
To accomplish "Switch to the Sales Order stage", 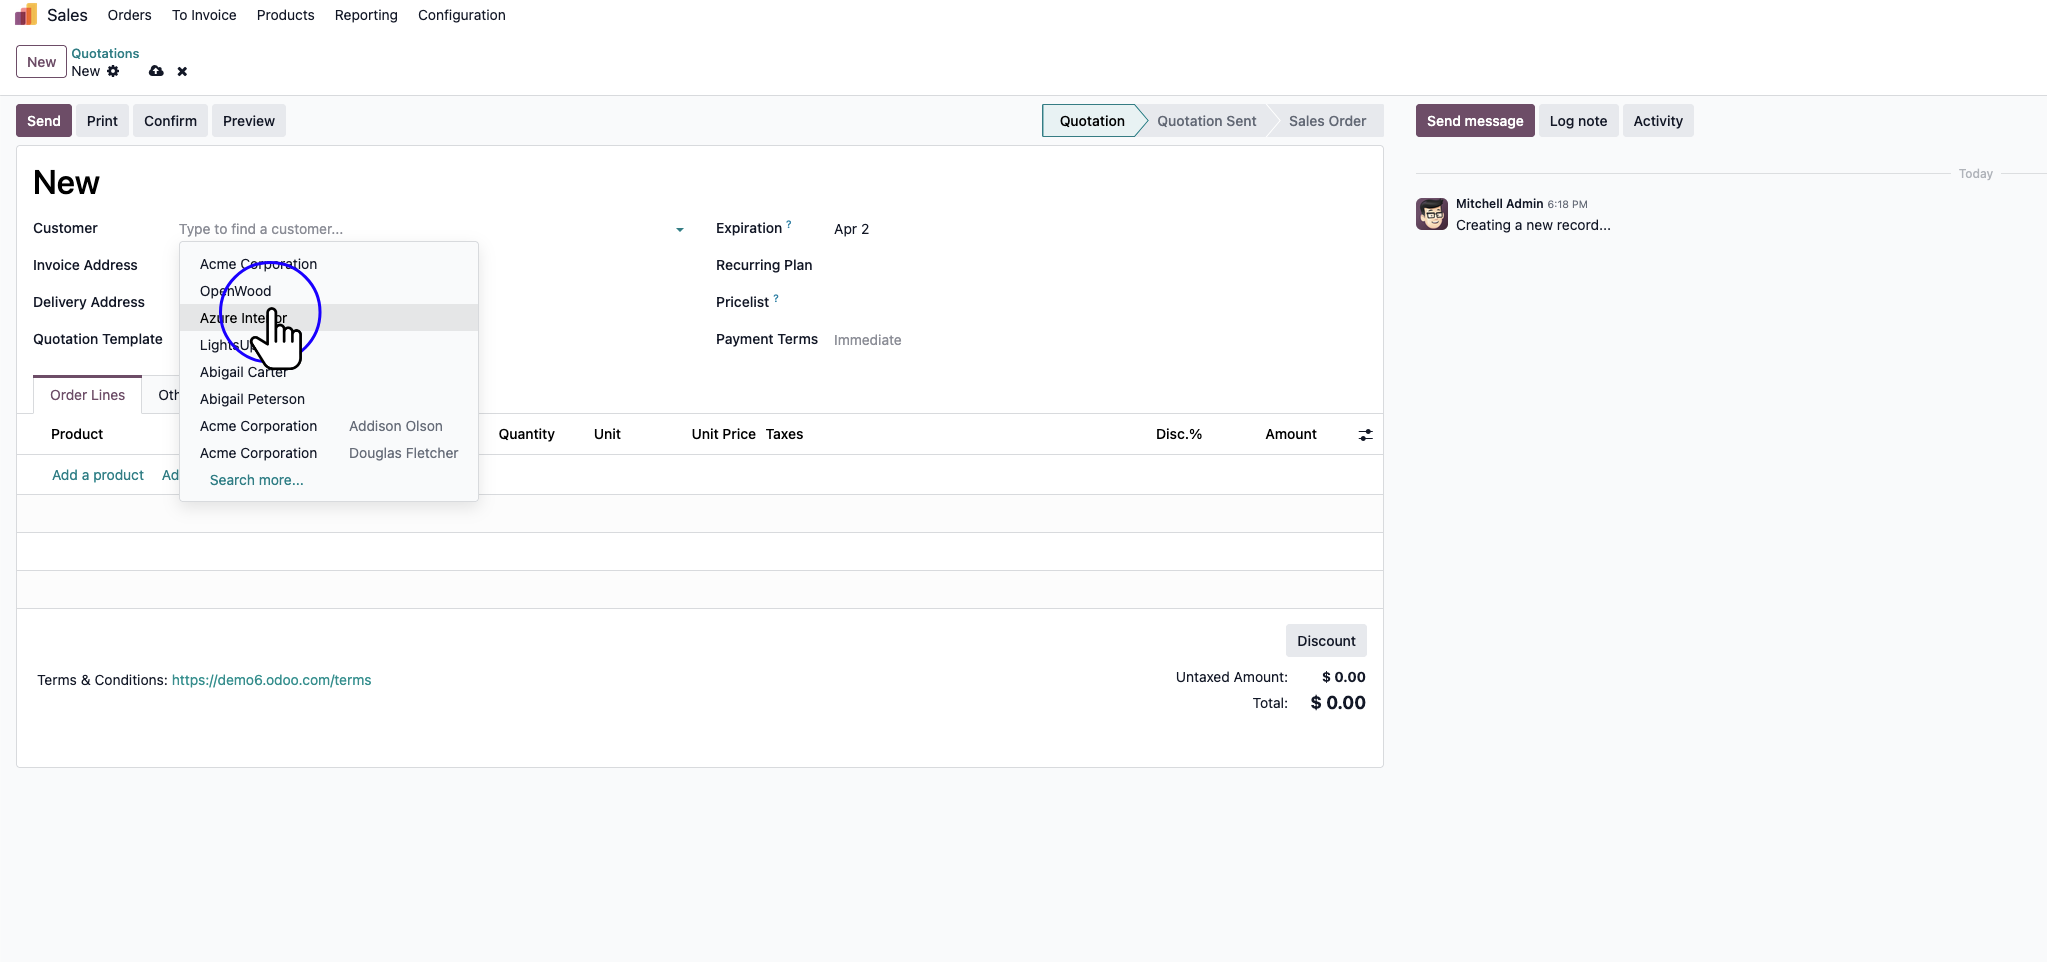I will (x=1327, y=120).
